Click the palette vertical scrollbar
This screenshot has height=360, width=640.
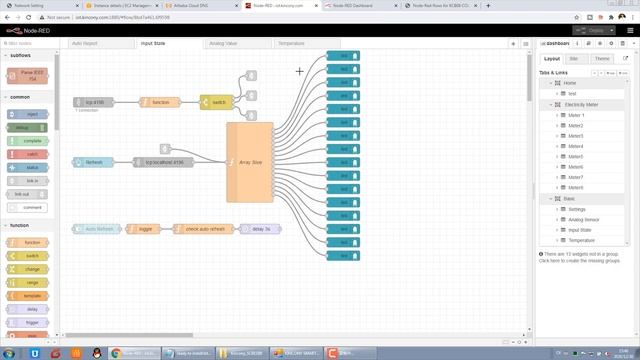tap(57, 92)
